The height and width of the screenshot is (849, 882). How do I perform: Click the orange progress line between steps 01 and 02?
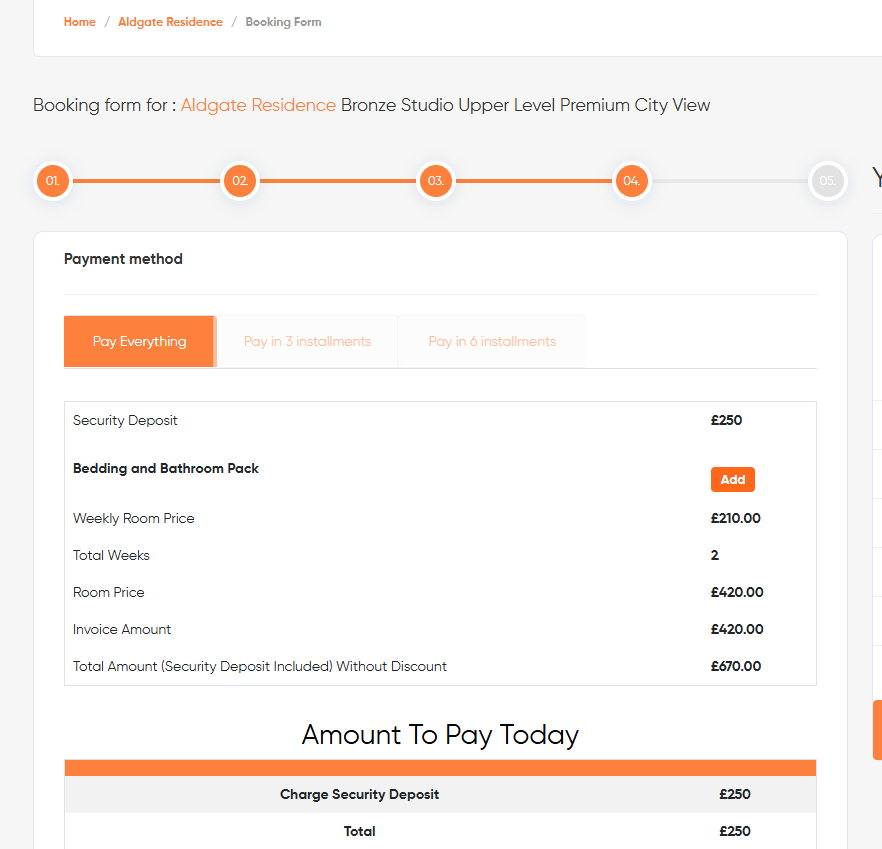(146, 181)
